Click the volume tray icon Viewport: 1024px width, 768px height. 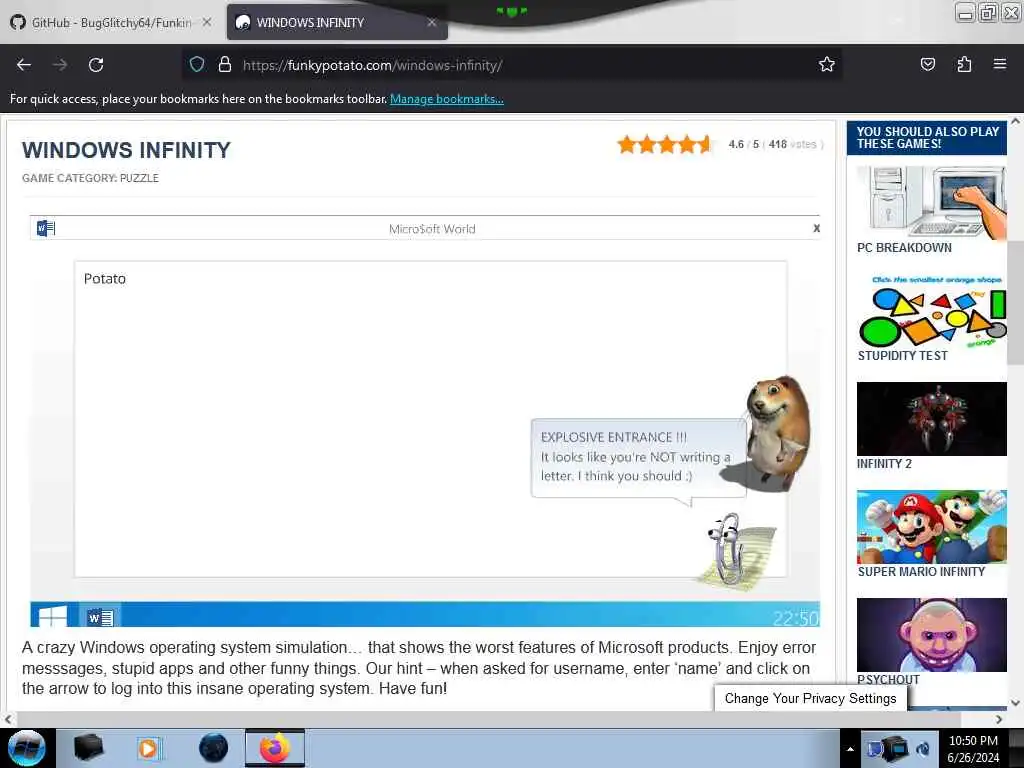click(923, 749)
